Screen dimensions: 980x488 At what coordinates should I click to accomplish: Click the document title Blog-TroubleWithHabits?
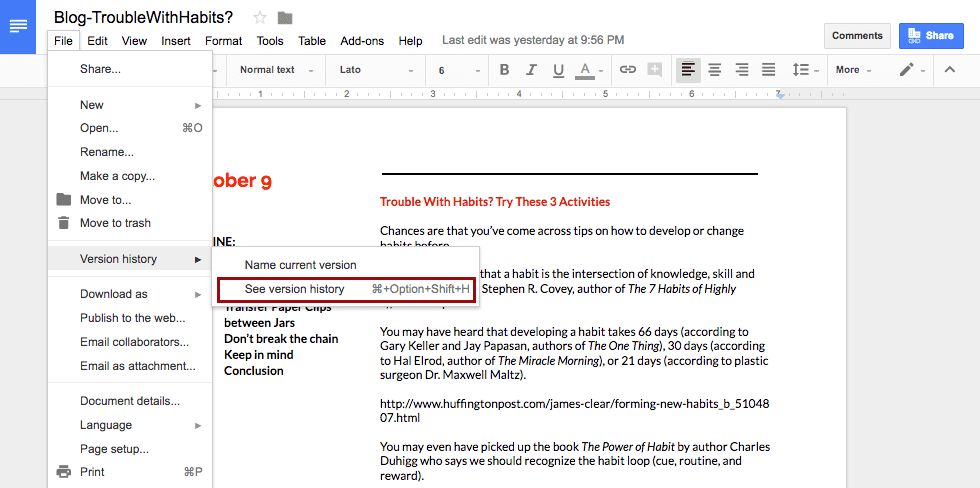144,17
